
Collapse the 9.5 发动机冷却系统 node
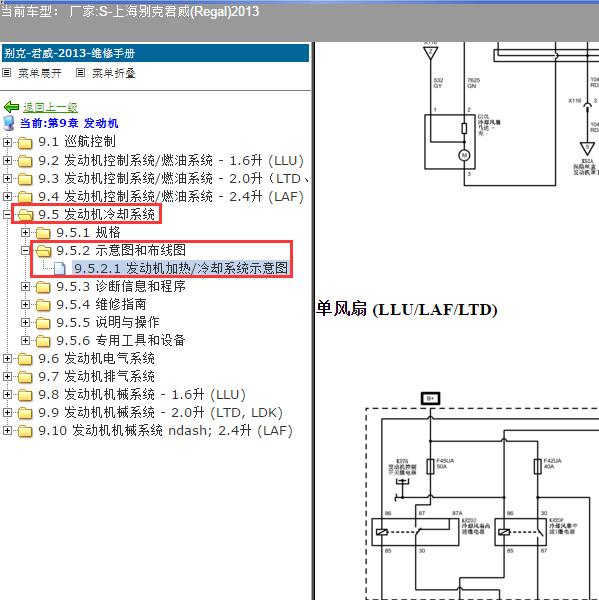point(7,214)
